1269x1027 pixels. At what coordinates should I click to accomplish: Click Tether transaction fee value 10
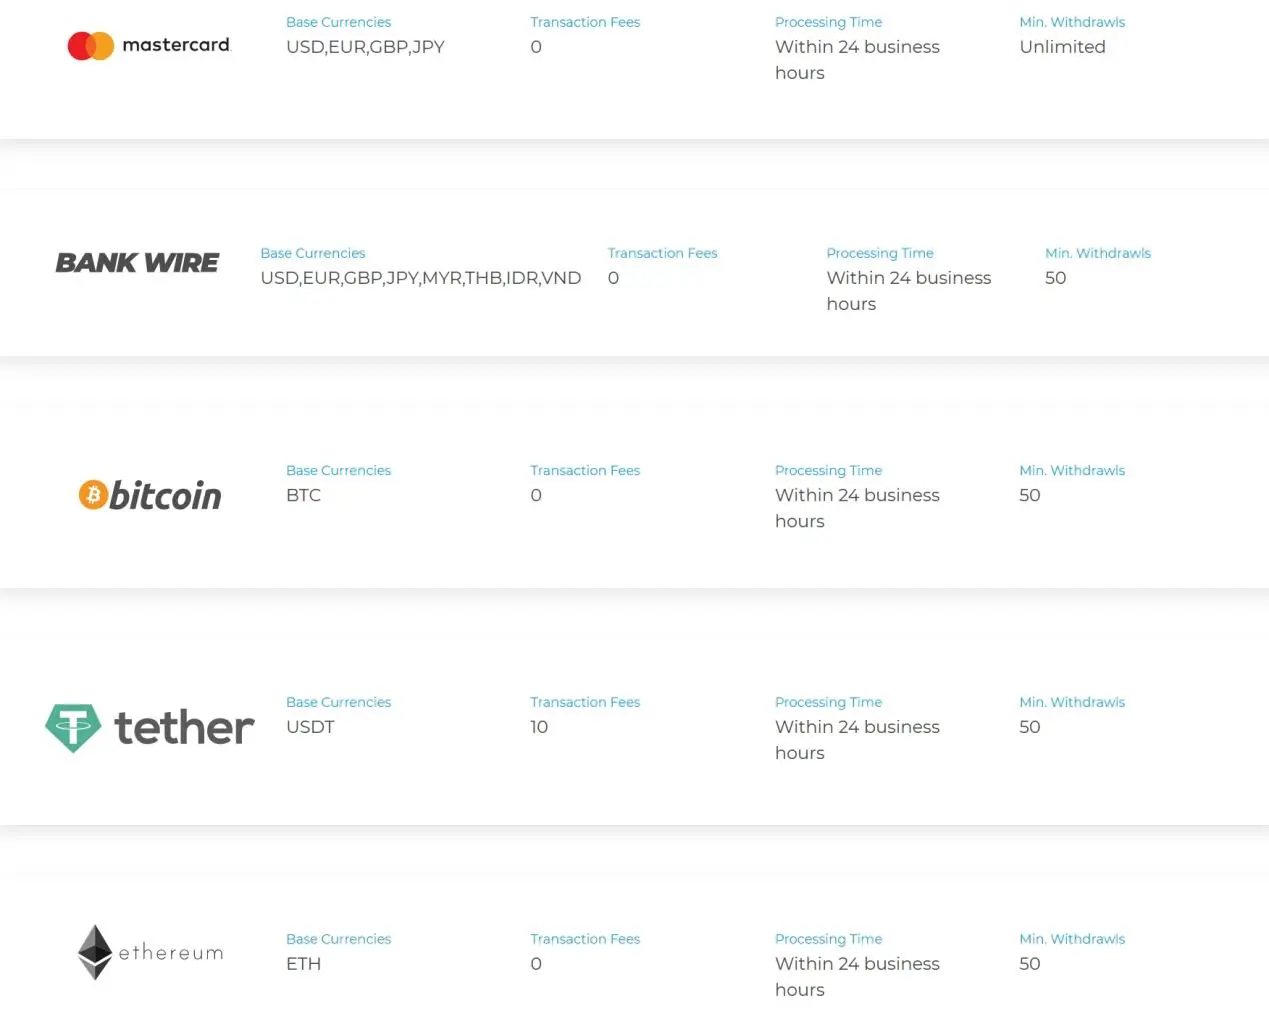tap(539, 727)
